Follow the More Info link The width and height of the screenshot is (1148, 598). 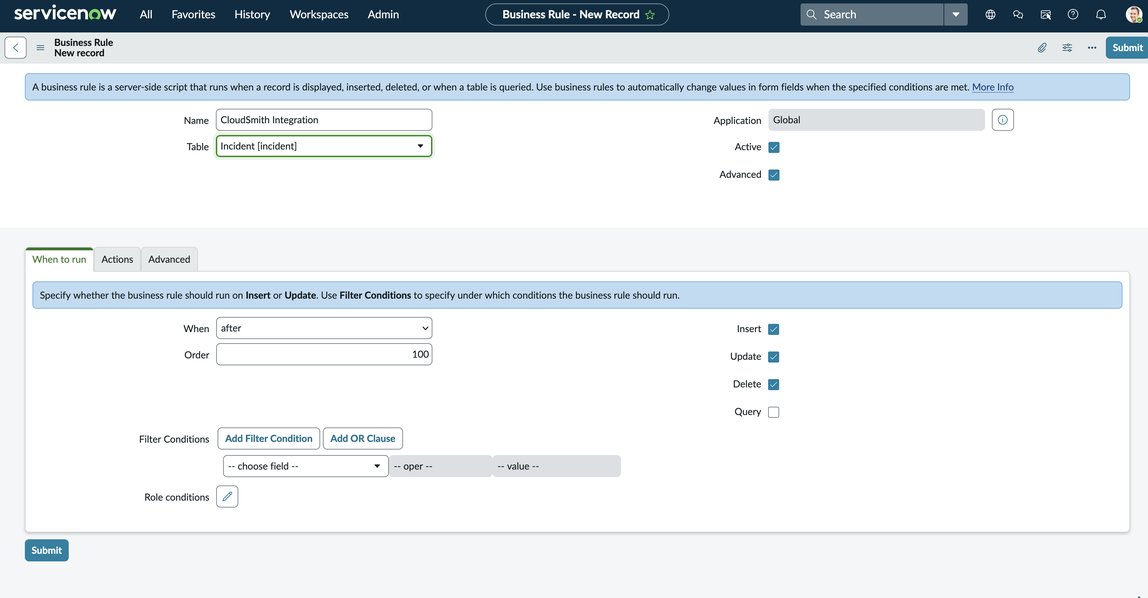pyautogui.click(x=992, y=87)
